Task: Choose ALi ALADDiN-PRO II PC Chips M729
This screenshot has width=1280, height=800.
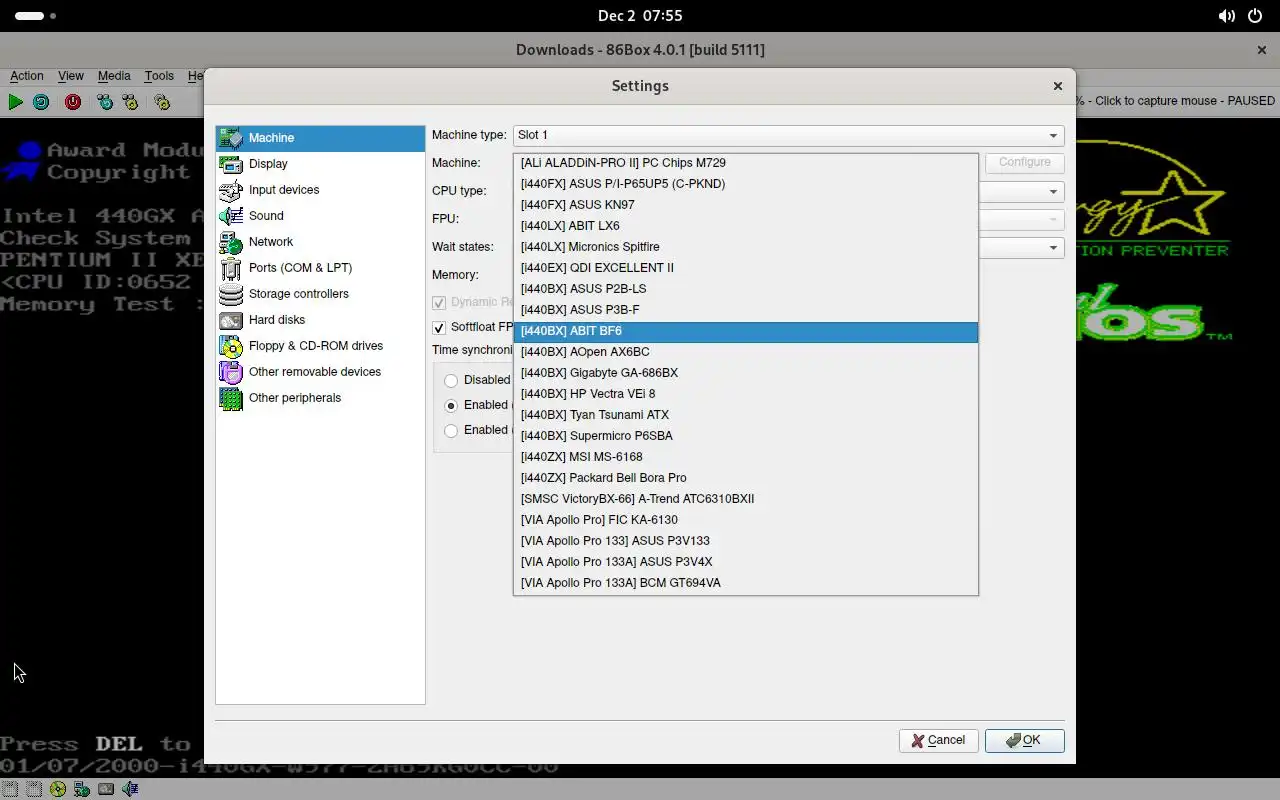Action: tap(746, 163)
